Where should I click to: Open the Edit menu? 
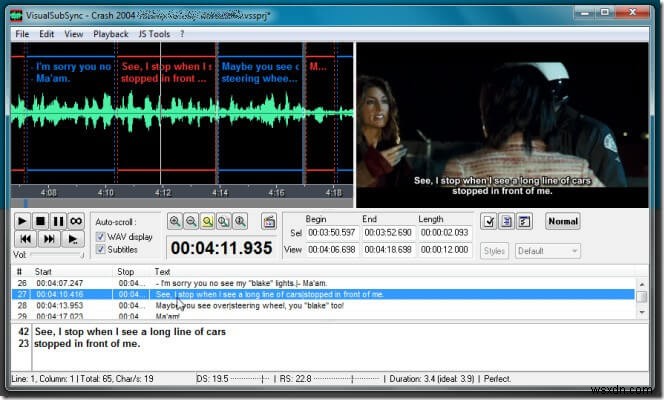pyautogui.click(x=47, y=34)
